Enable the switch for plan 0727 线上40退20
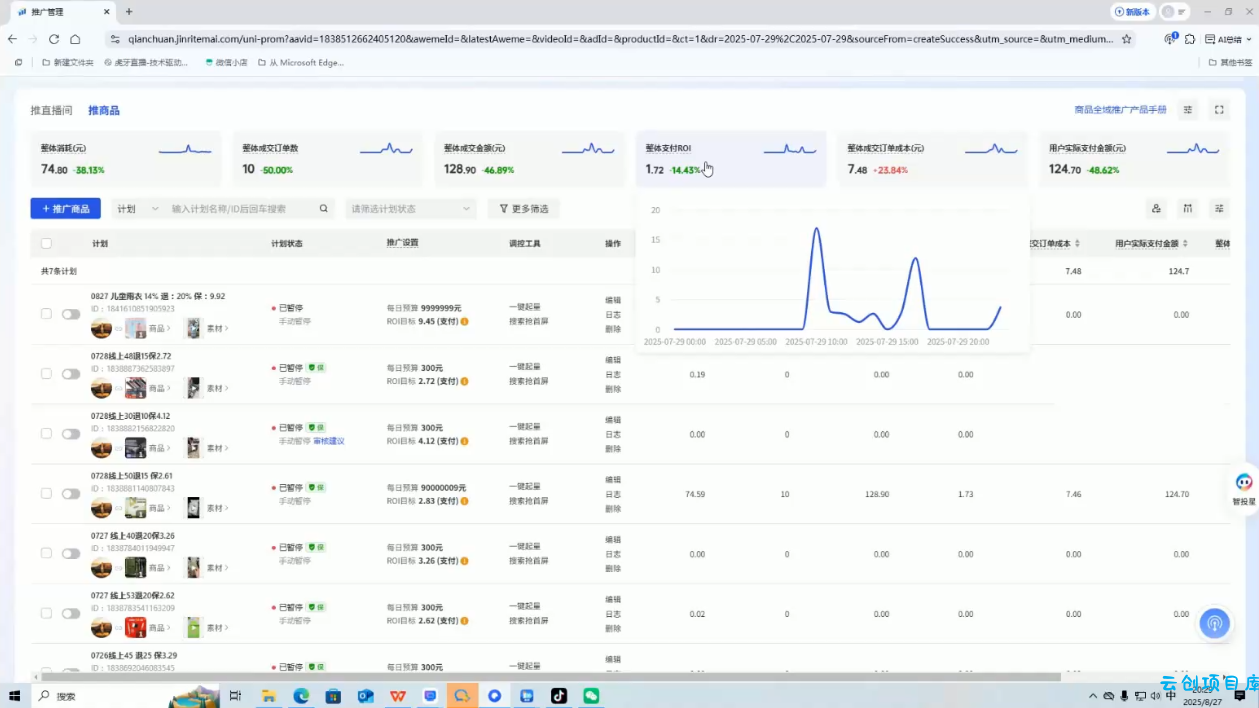The image size is (1259, 708). (71, 554)
